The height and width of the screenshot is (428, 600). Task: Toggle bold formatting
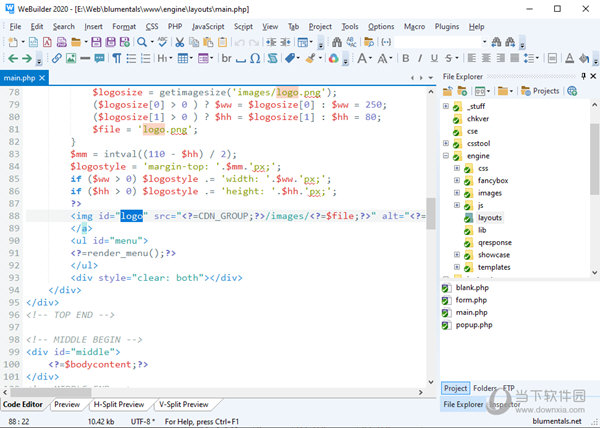tap(406, 58)
